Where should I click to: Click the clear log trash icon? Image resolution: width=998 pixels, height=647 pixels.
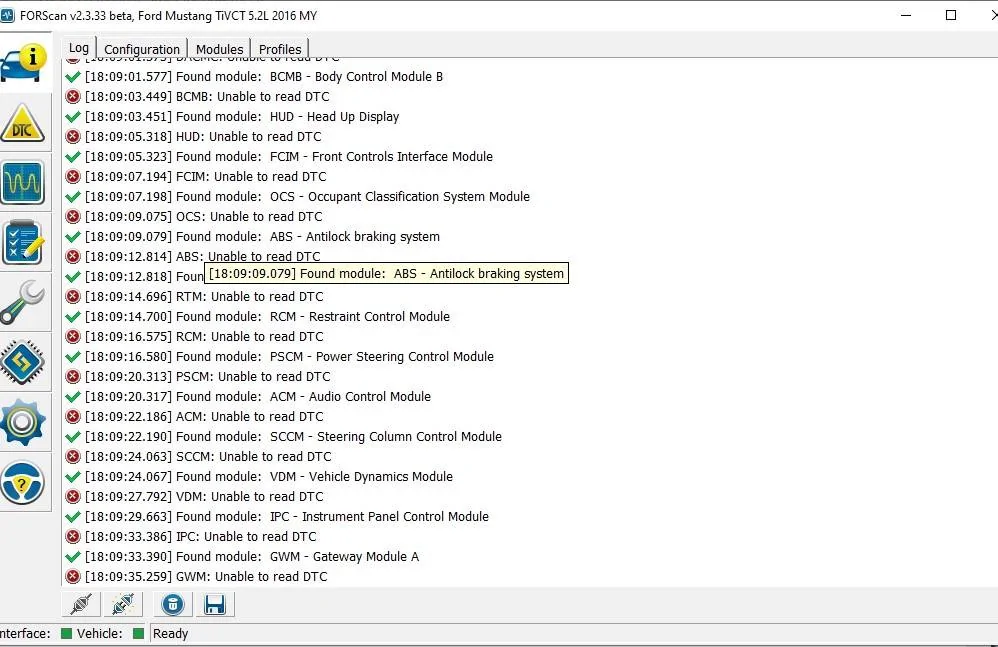pyautogui.click(x=172, y=604)
